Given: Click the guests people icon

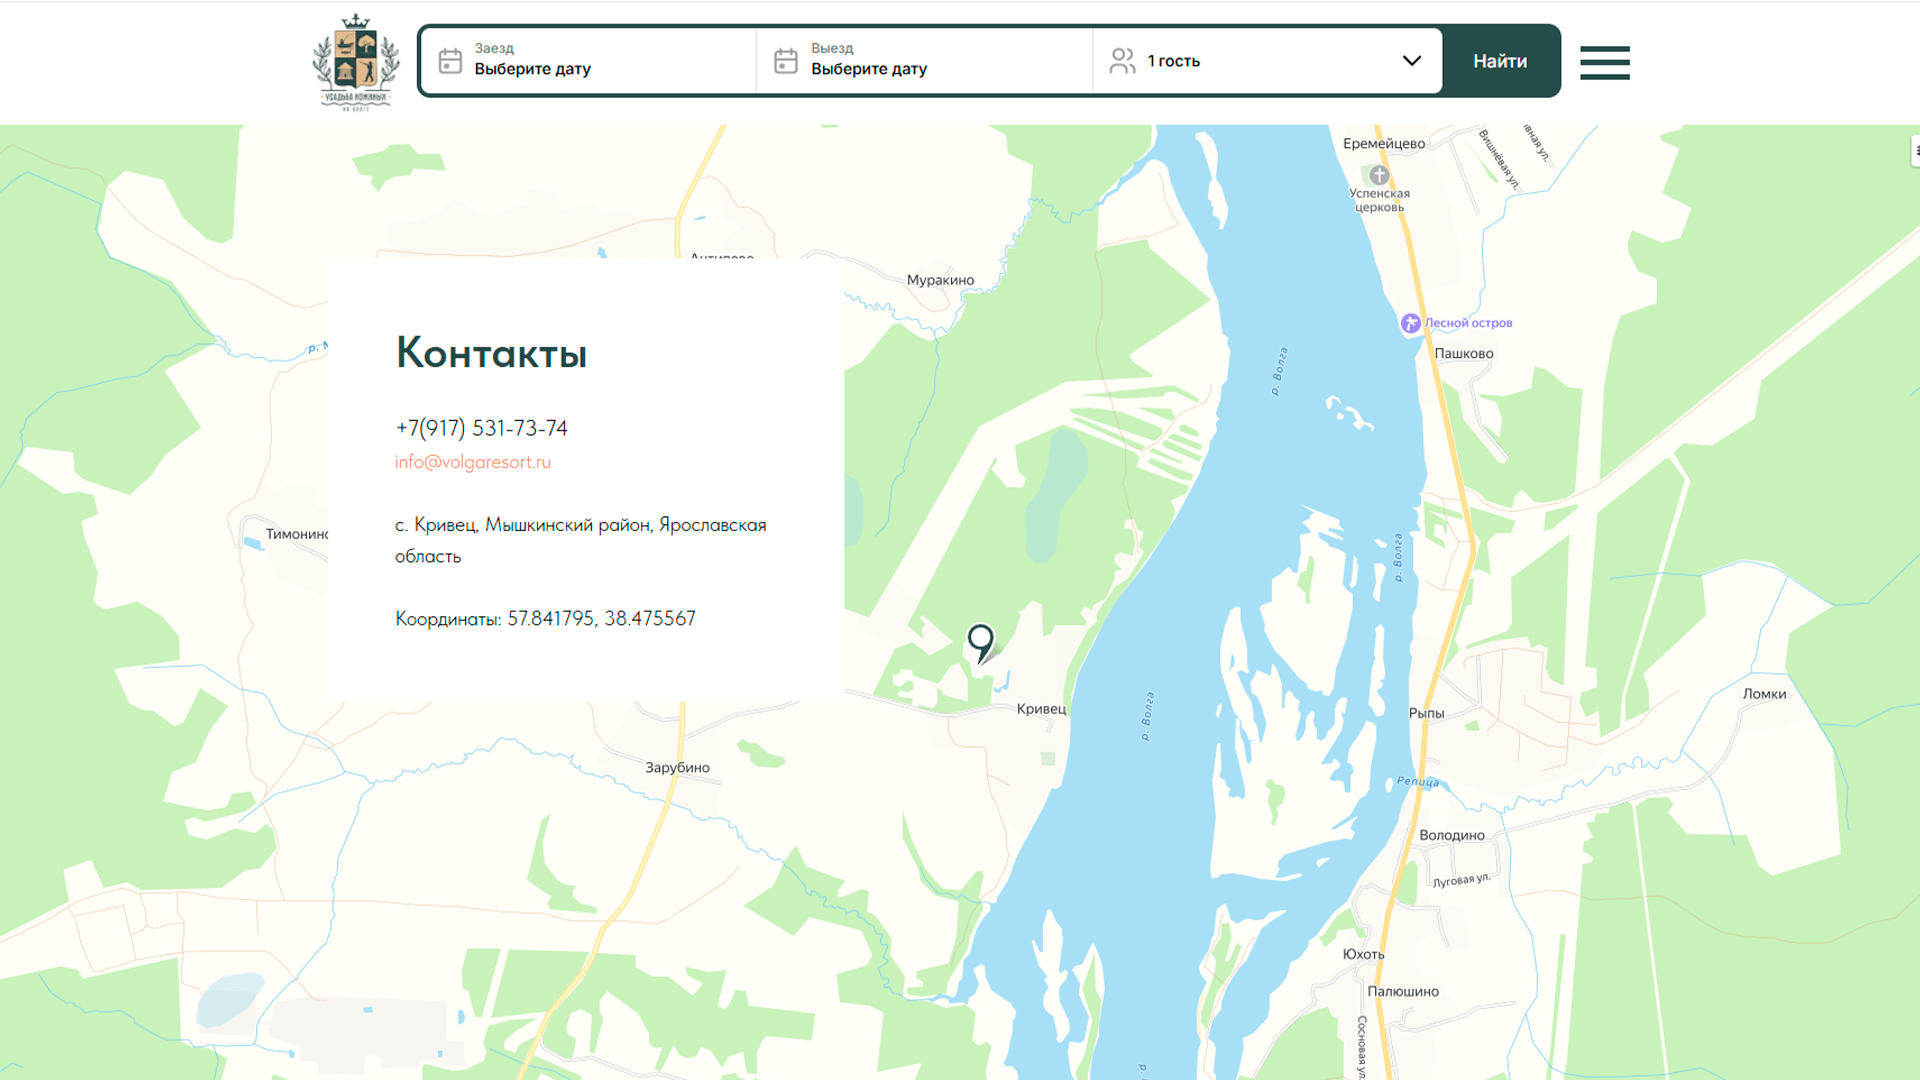Looking at the screenshot, I should coord(1122,61).
